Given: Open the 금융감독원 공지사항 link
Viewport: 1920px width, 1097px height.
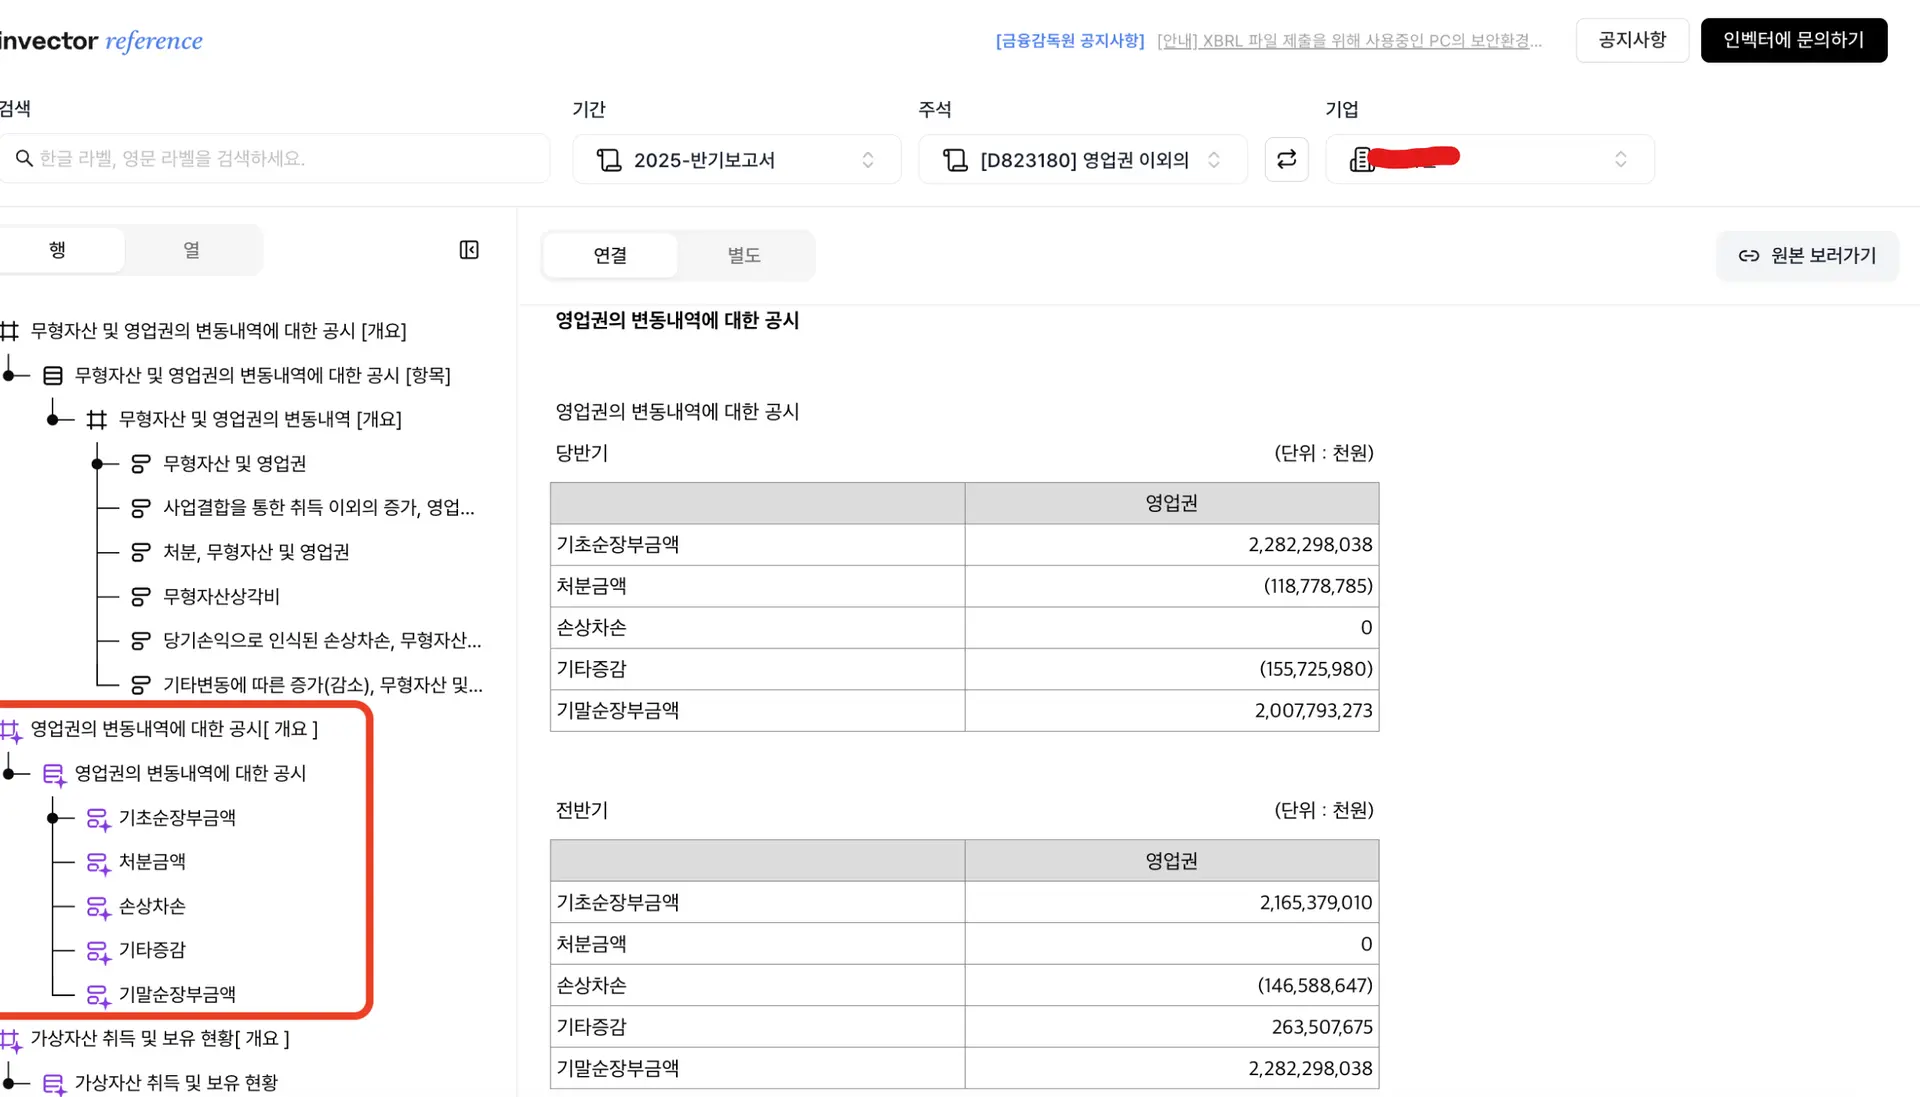Looking at the screenshot, I should coord(1069,40).
